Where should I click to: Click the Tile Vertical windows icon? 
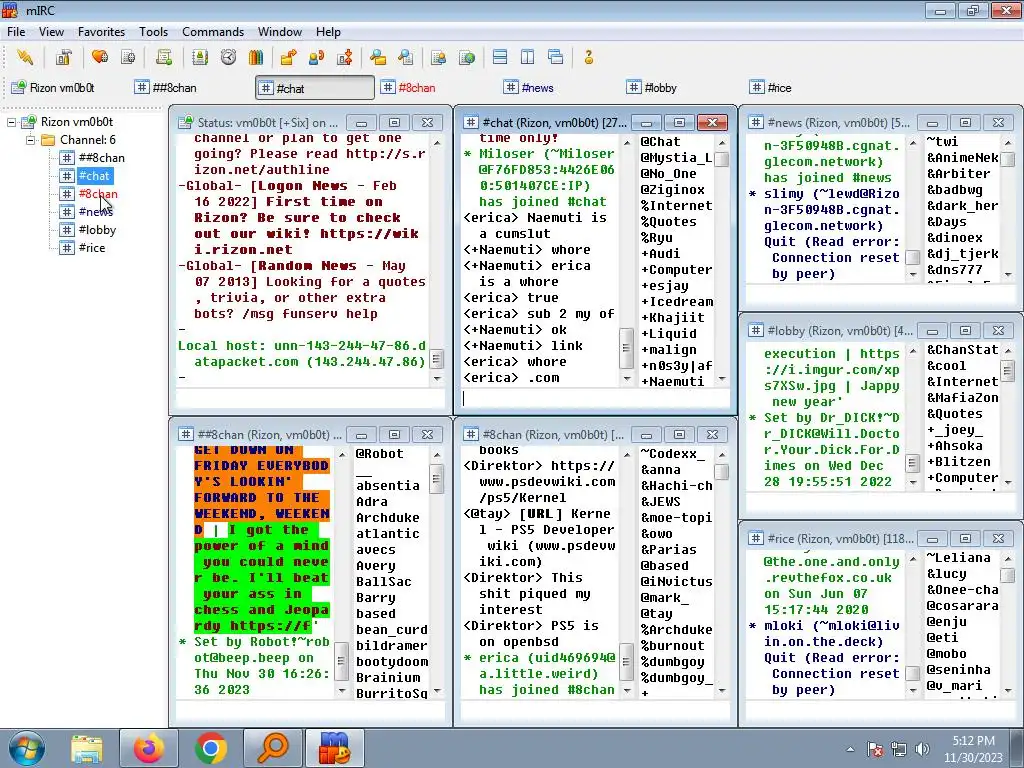pyautogui.click(x=528, y=57)
